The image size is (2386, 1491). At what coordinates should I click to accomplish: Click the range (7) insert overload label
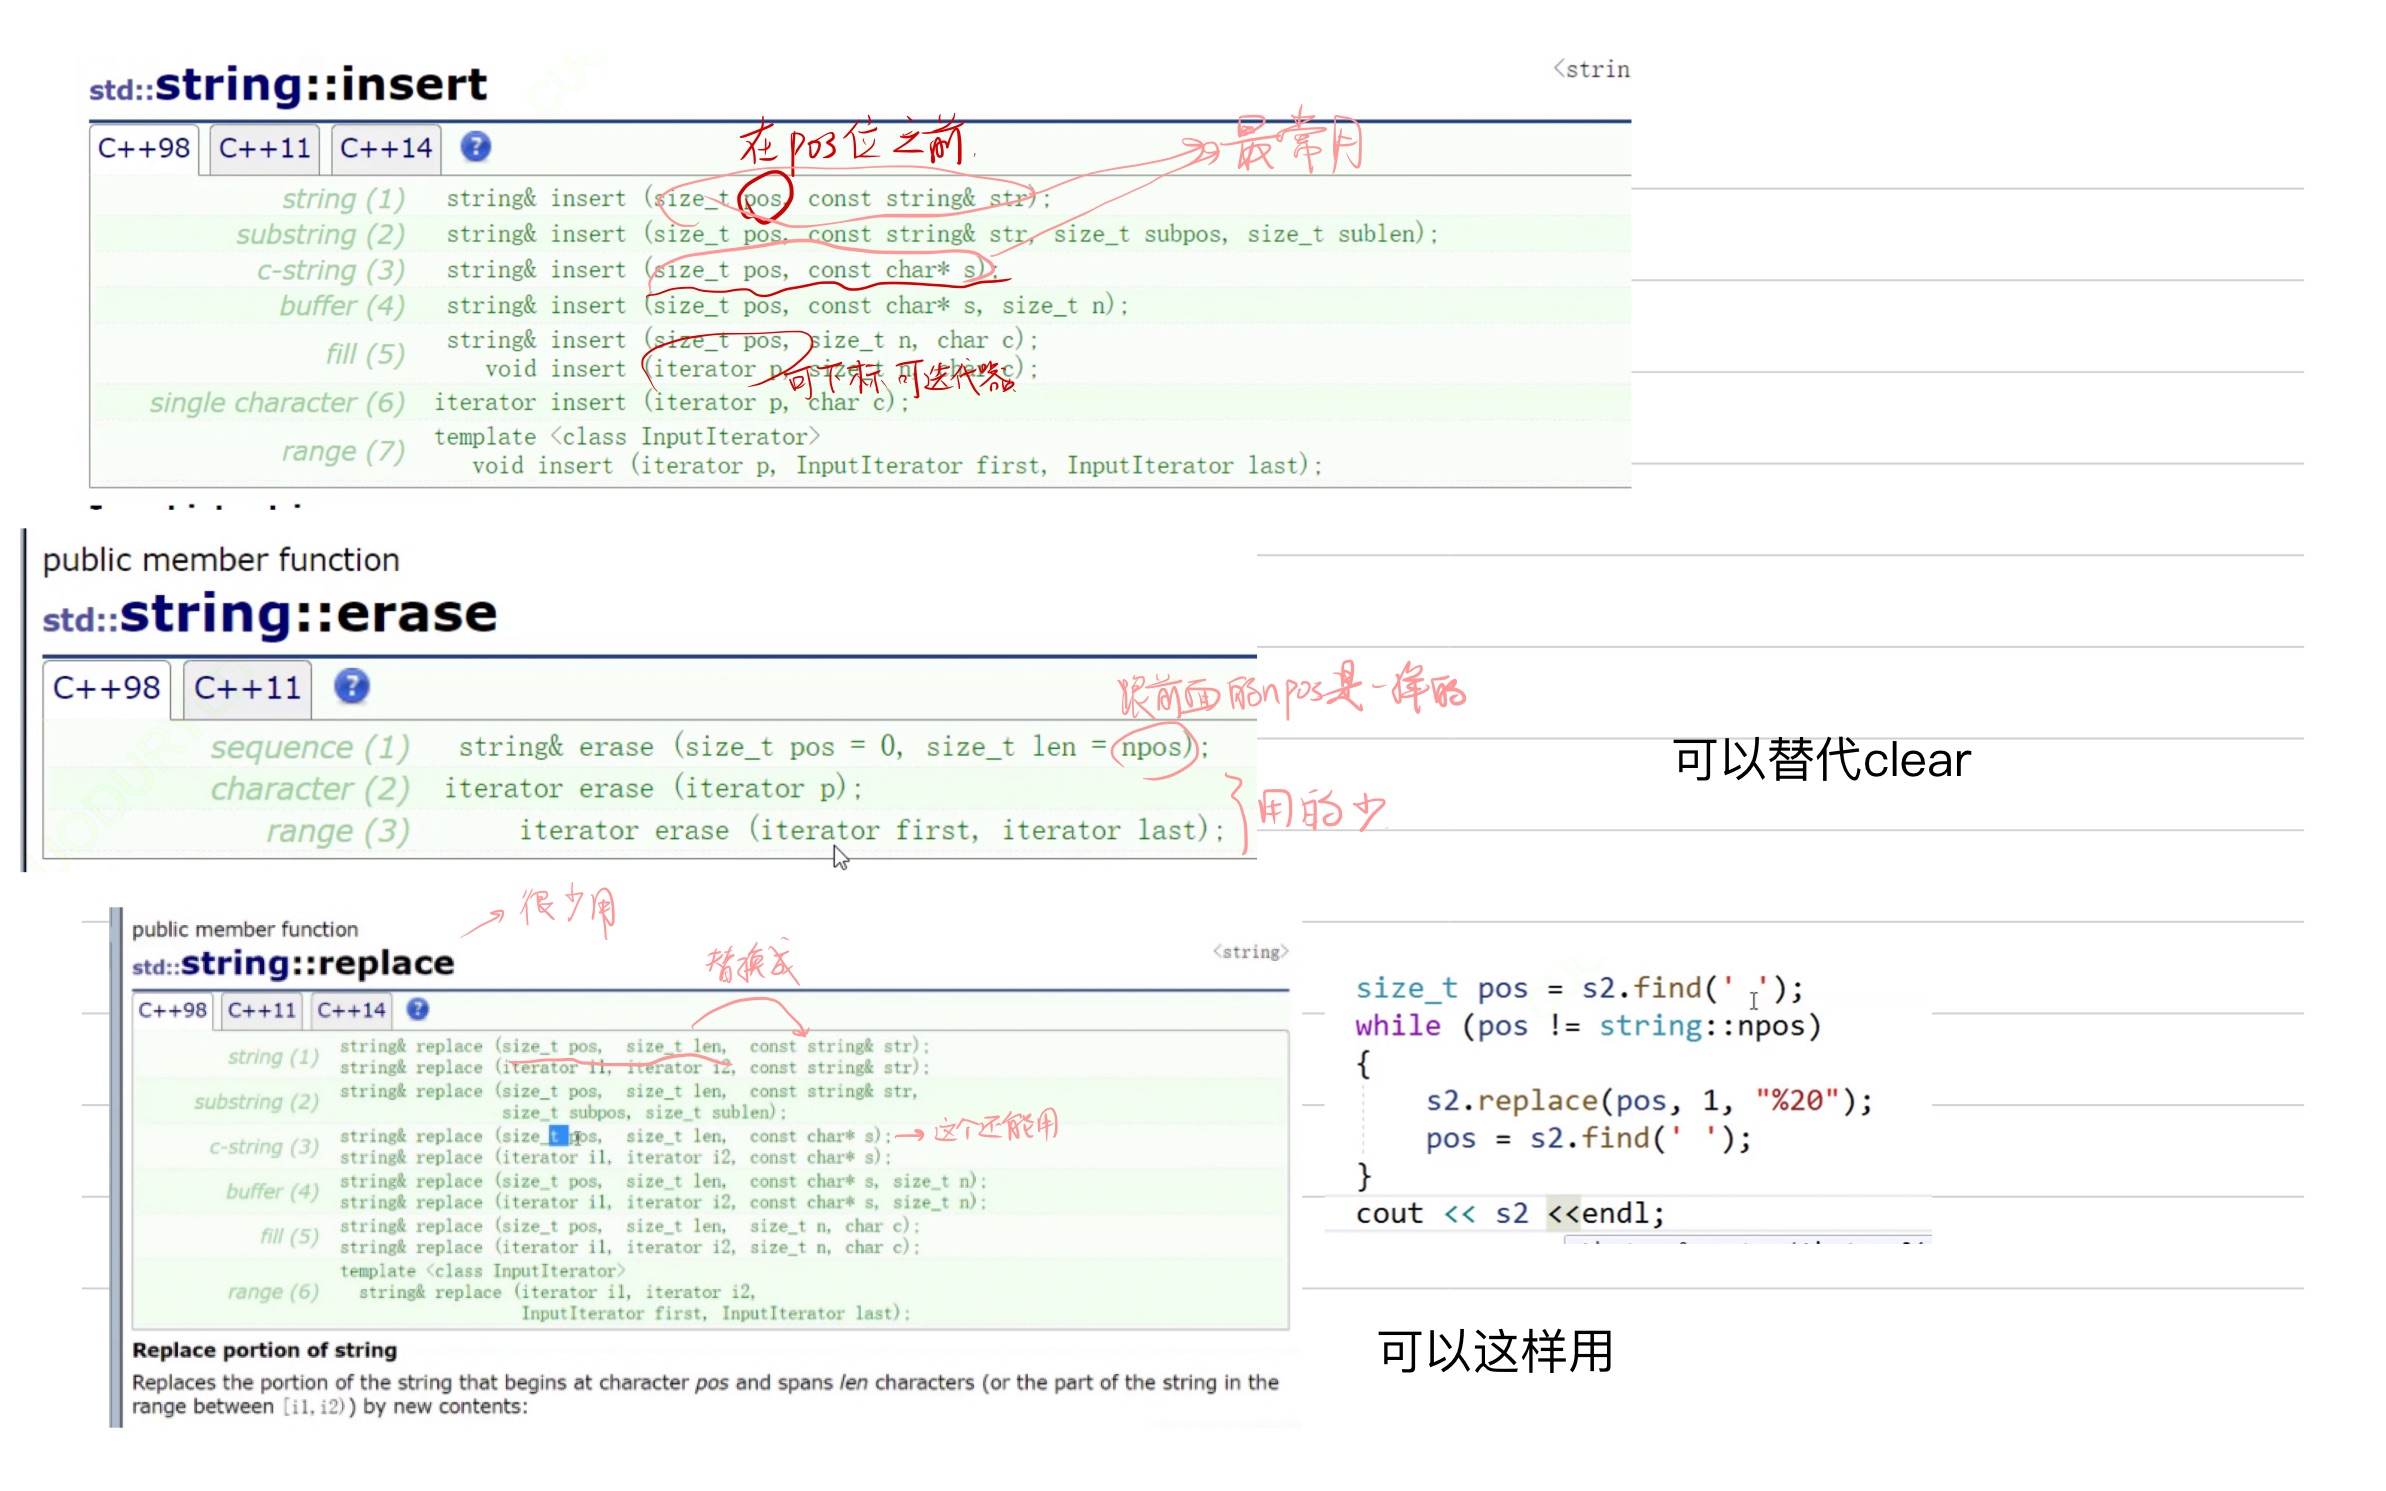click(342, 451)
